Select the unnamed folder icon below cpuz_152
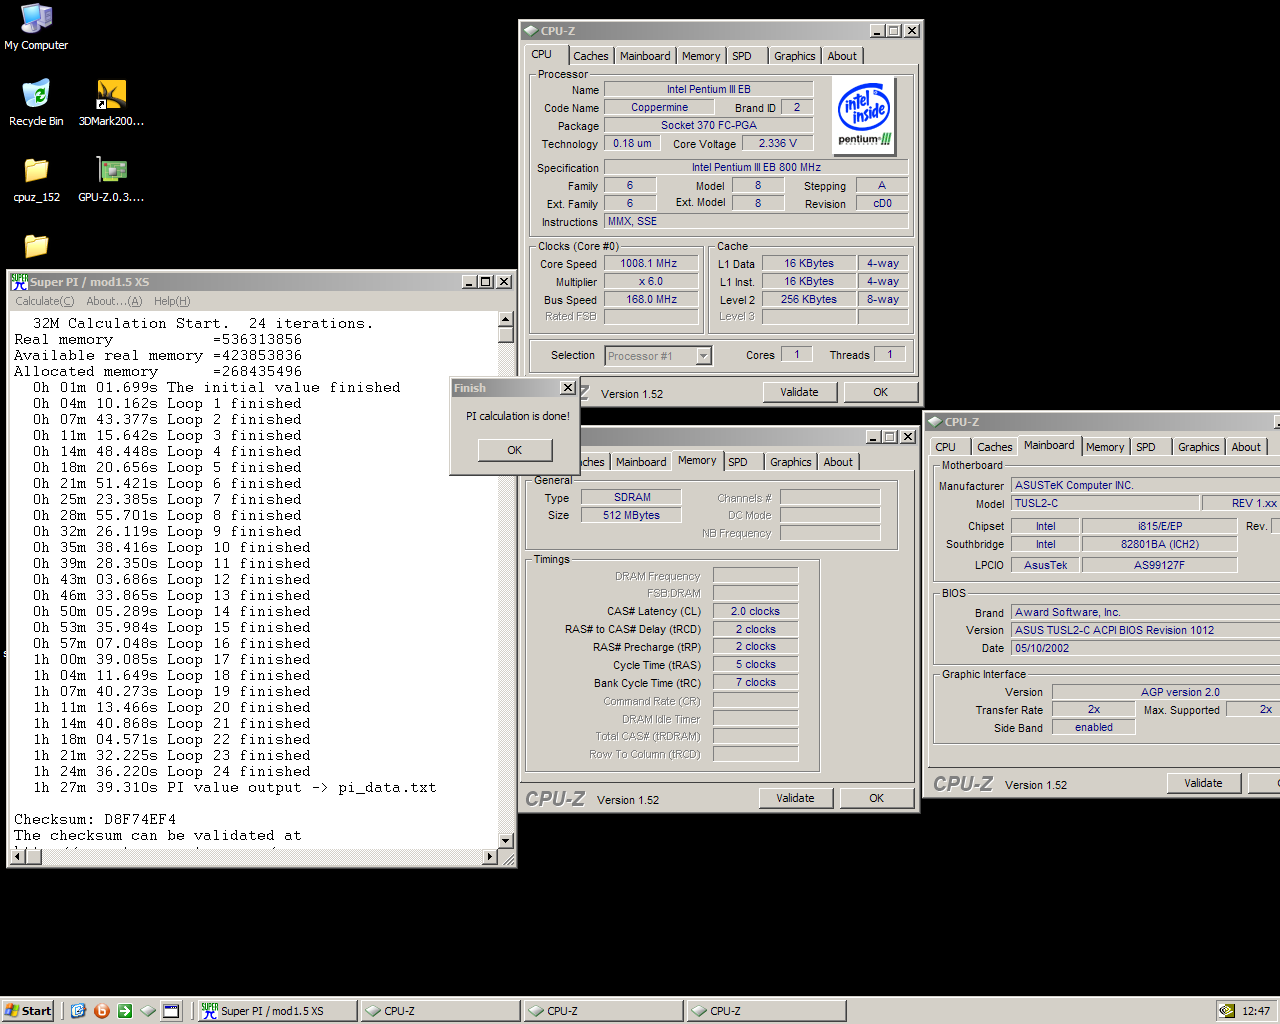 coord(36,245)
